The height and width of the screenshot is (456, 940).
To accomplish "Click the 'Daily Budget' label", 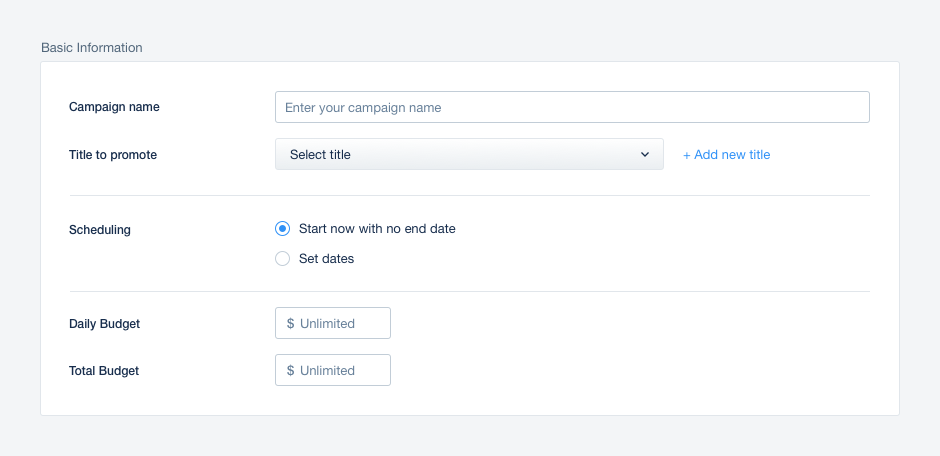I will (104, 324).
